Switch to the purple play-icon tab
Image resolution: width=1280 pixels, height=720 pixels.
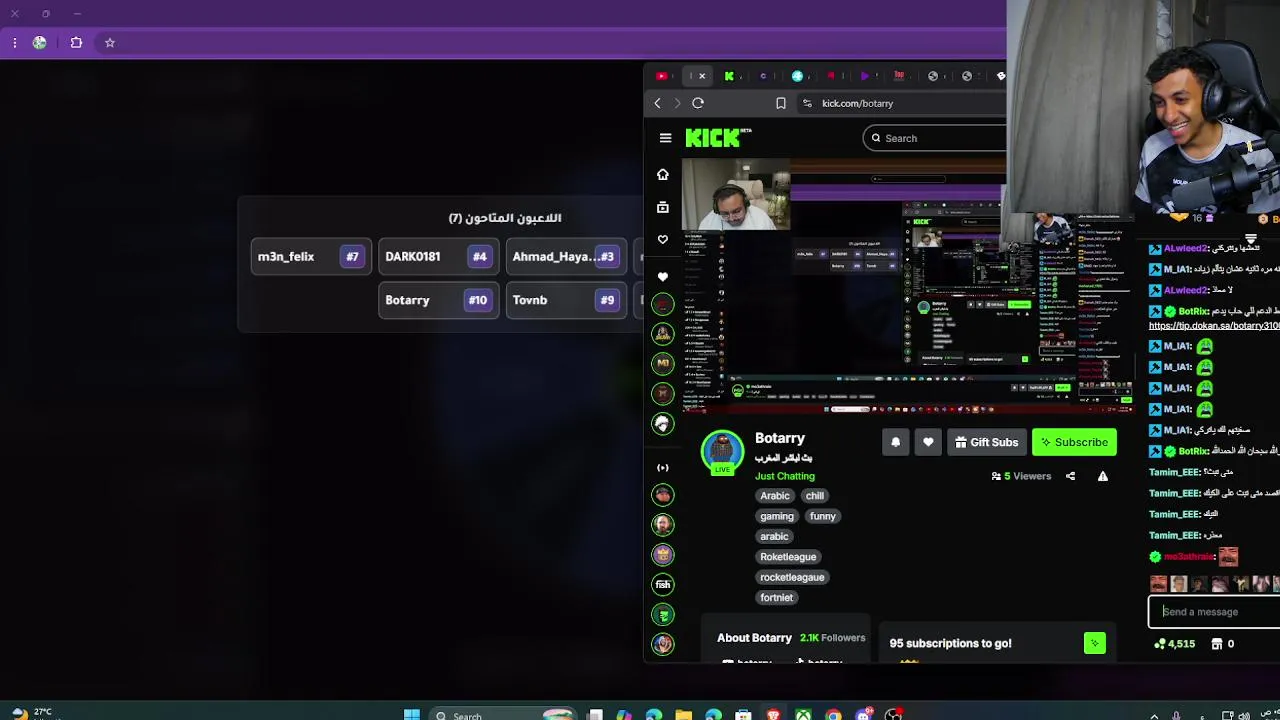pos(865,76)
